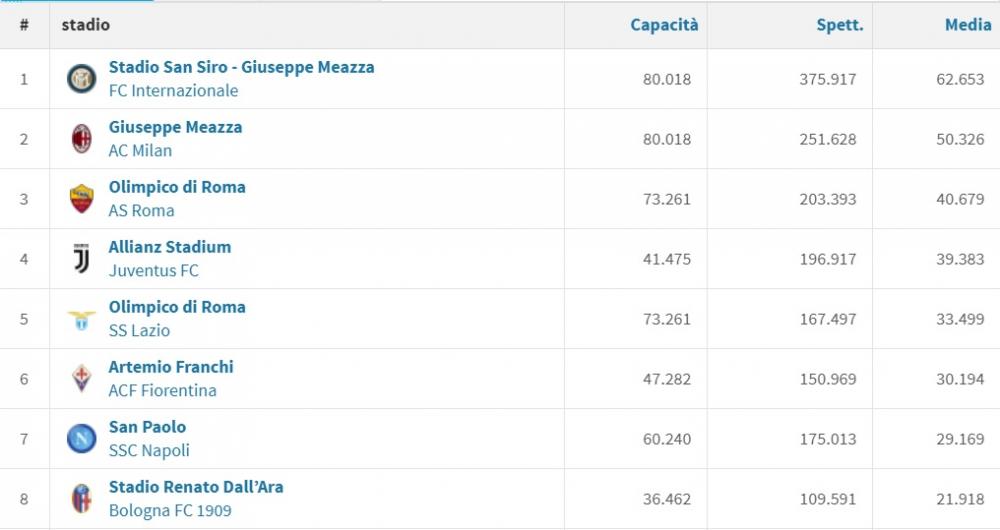
Task: Sort table by Media column header
Action: (x=967, y=25)
